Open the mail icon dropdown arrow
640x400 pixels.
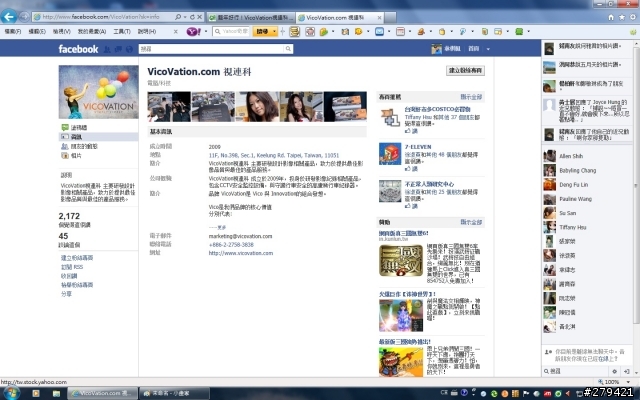pyautogui.click(x=389, y=31)
